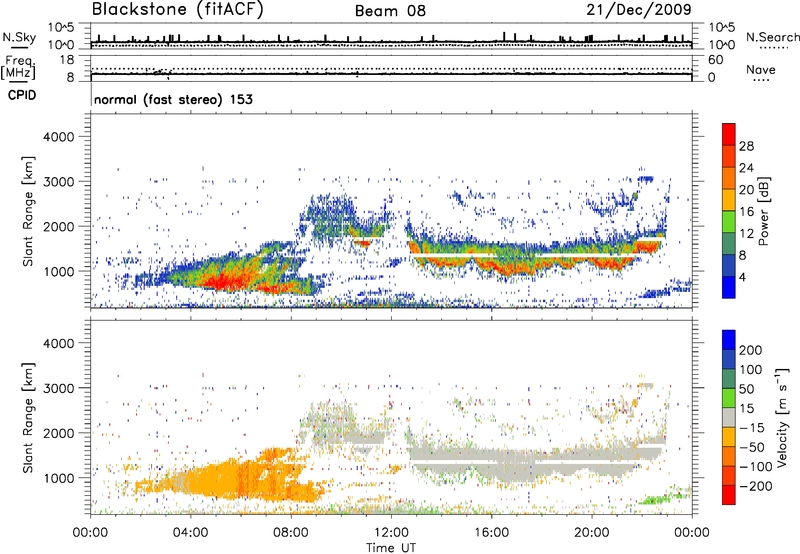Screen dimensions: 800x554
Task: Click the 08:00 tick on the time axis
Action: (291, 533)
